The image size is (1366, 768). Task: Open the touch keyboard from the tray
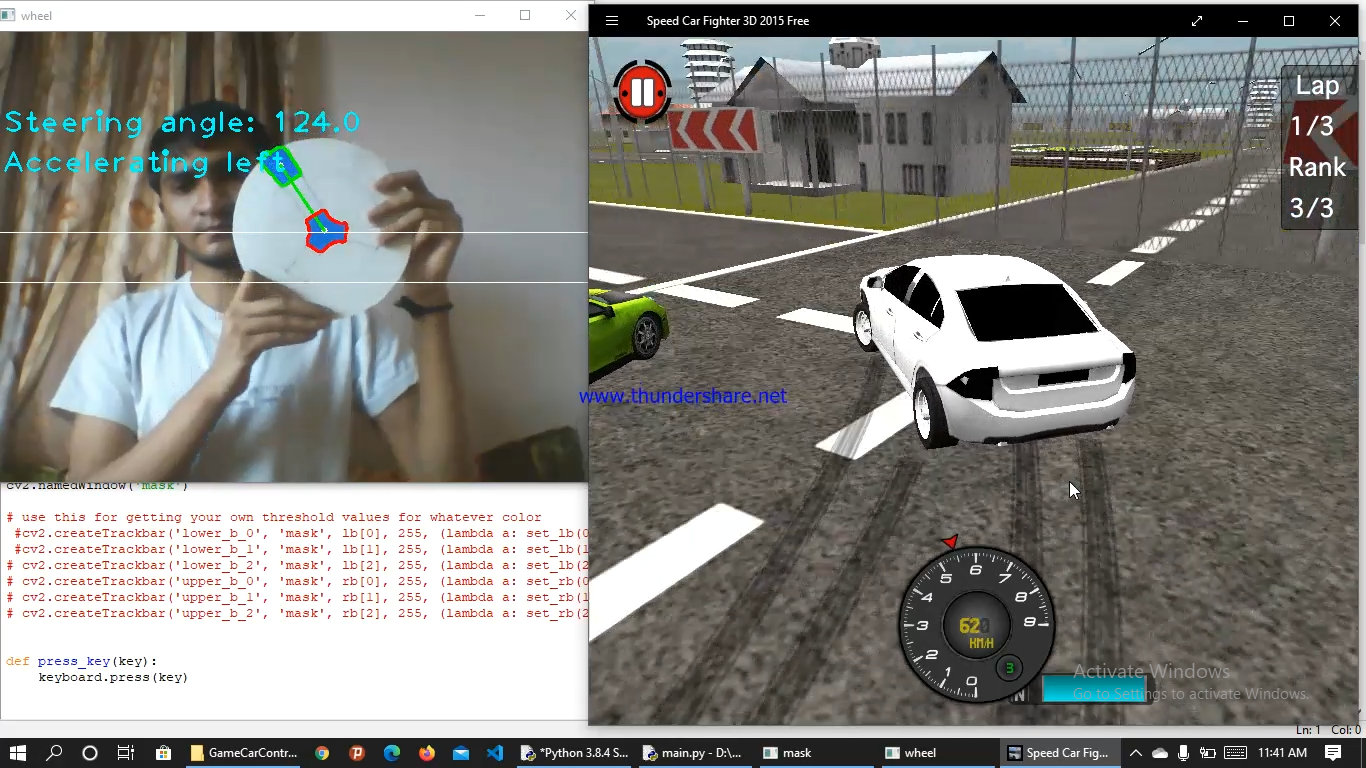point(1235,753)
